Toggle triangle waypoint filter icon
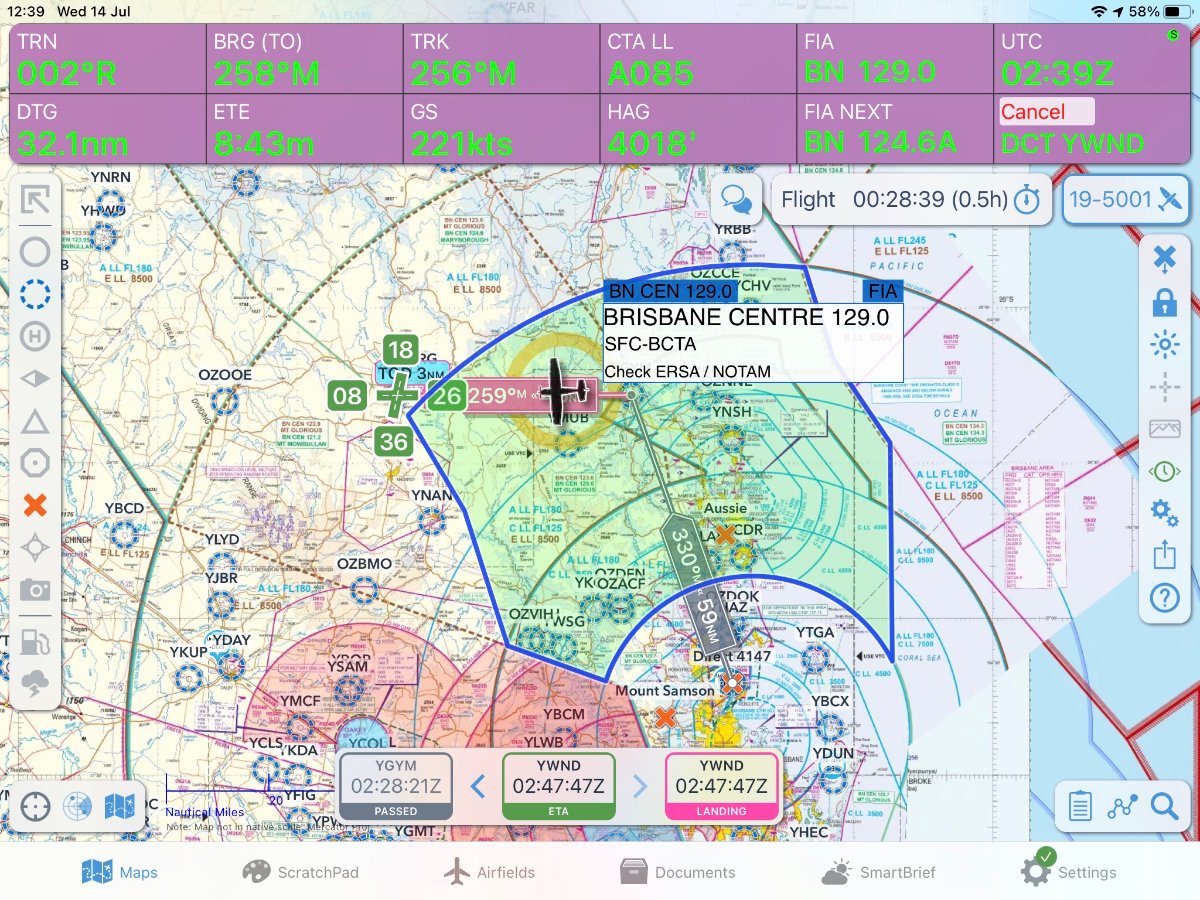1200x900 pixels. coord(35,421)
